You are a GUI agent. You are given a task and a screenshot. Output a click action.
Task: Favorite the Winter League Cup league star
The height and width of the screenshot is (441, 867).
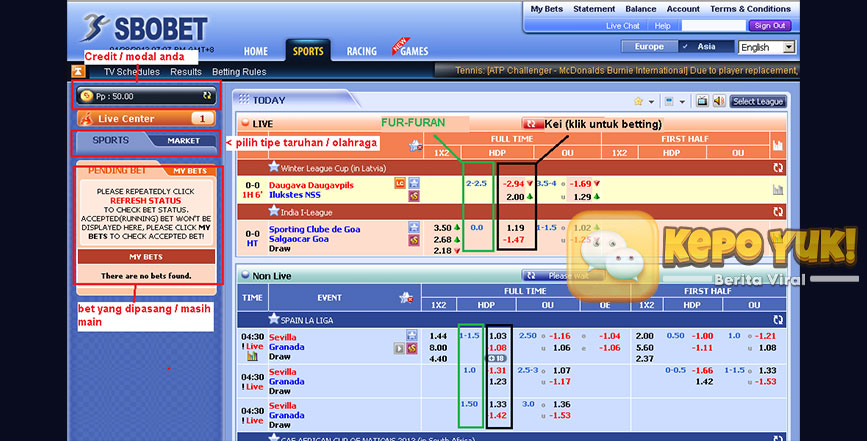pos(274,167)
